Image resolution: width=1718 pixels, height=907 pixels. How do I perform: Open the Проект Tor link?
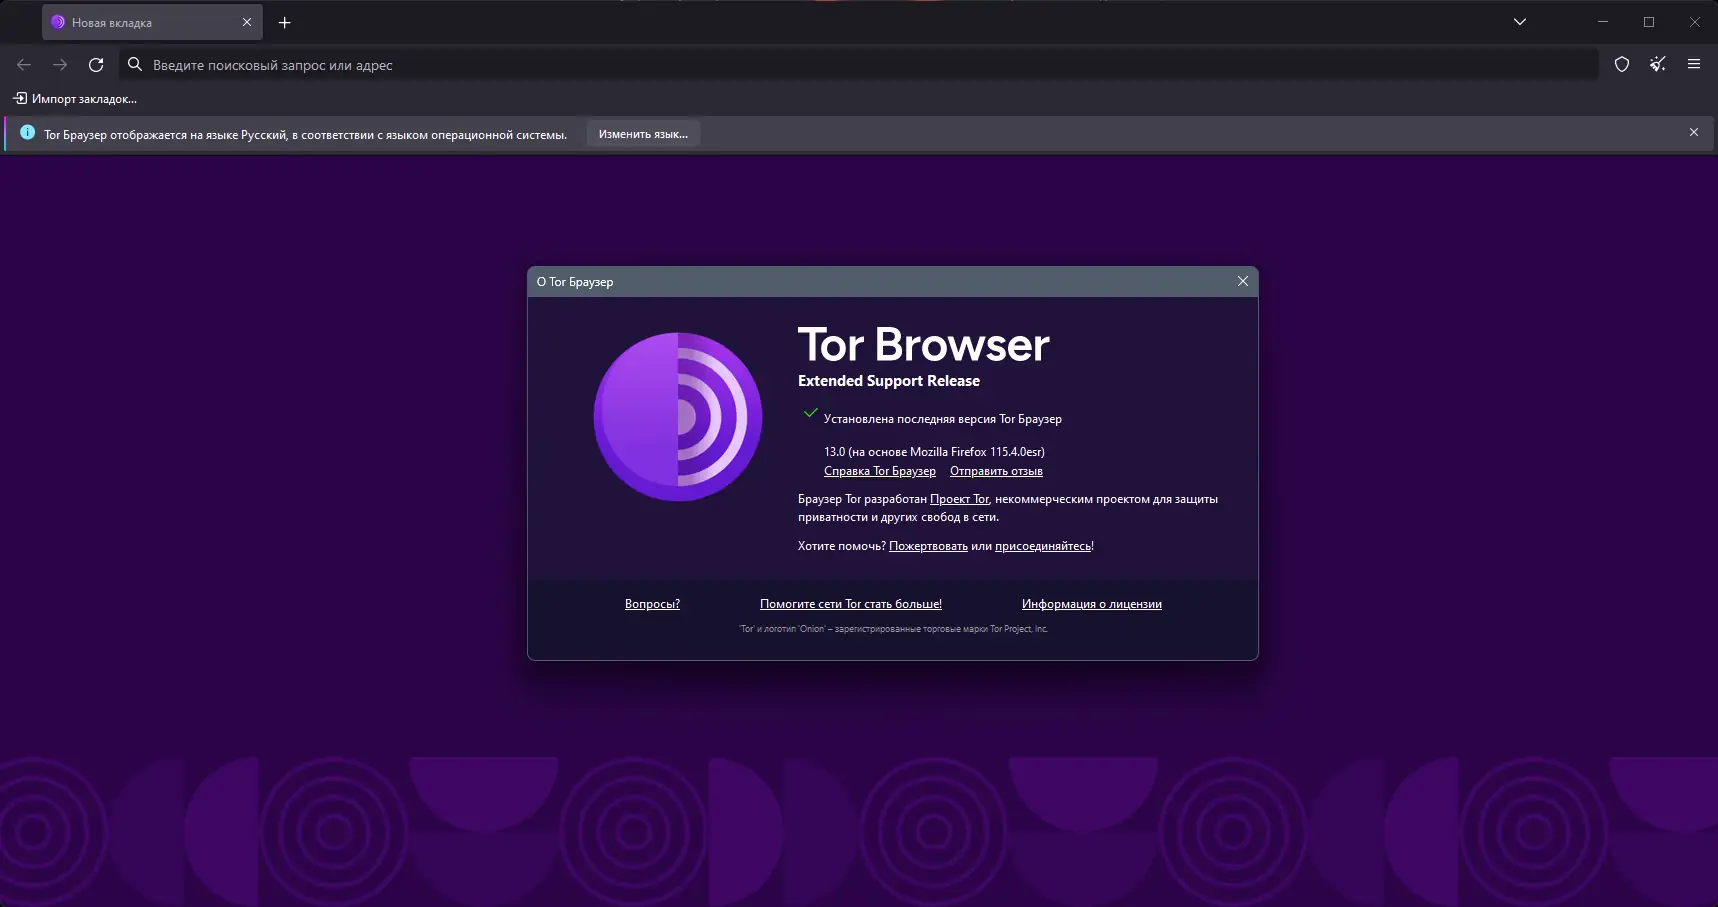tap(959, 499)
